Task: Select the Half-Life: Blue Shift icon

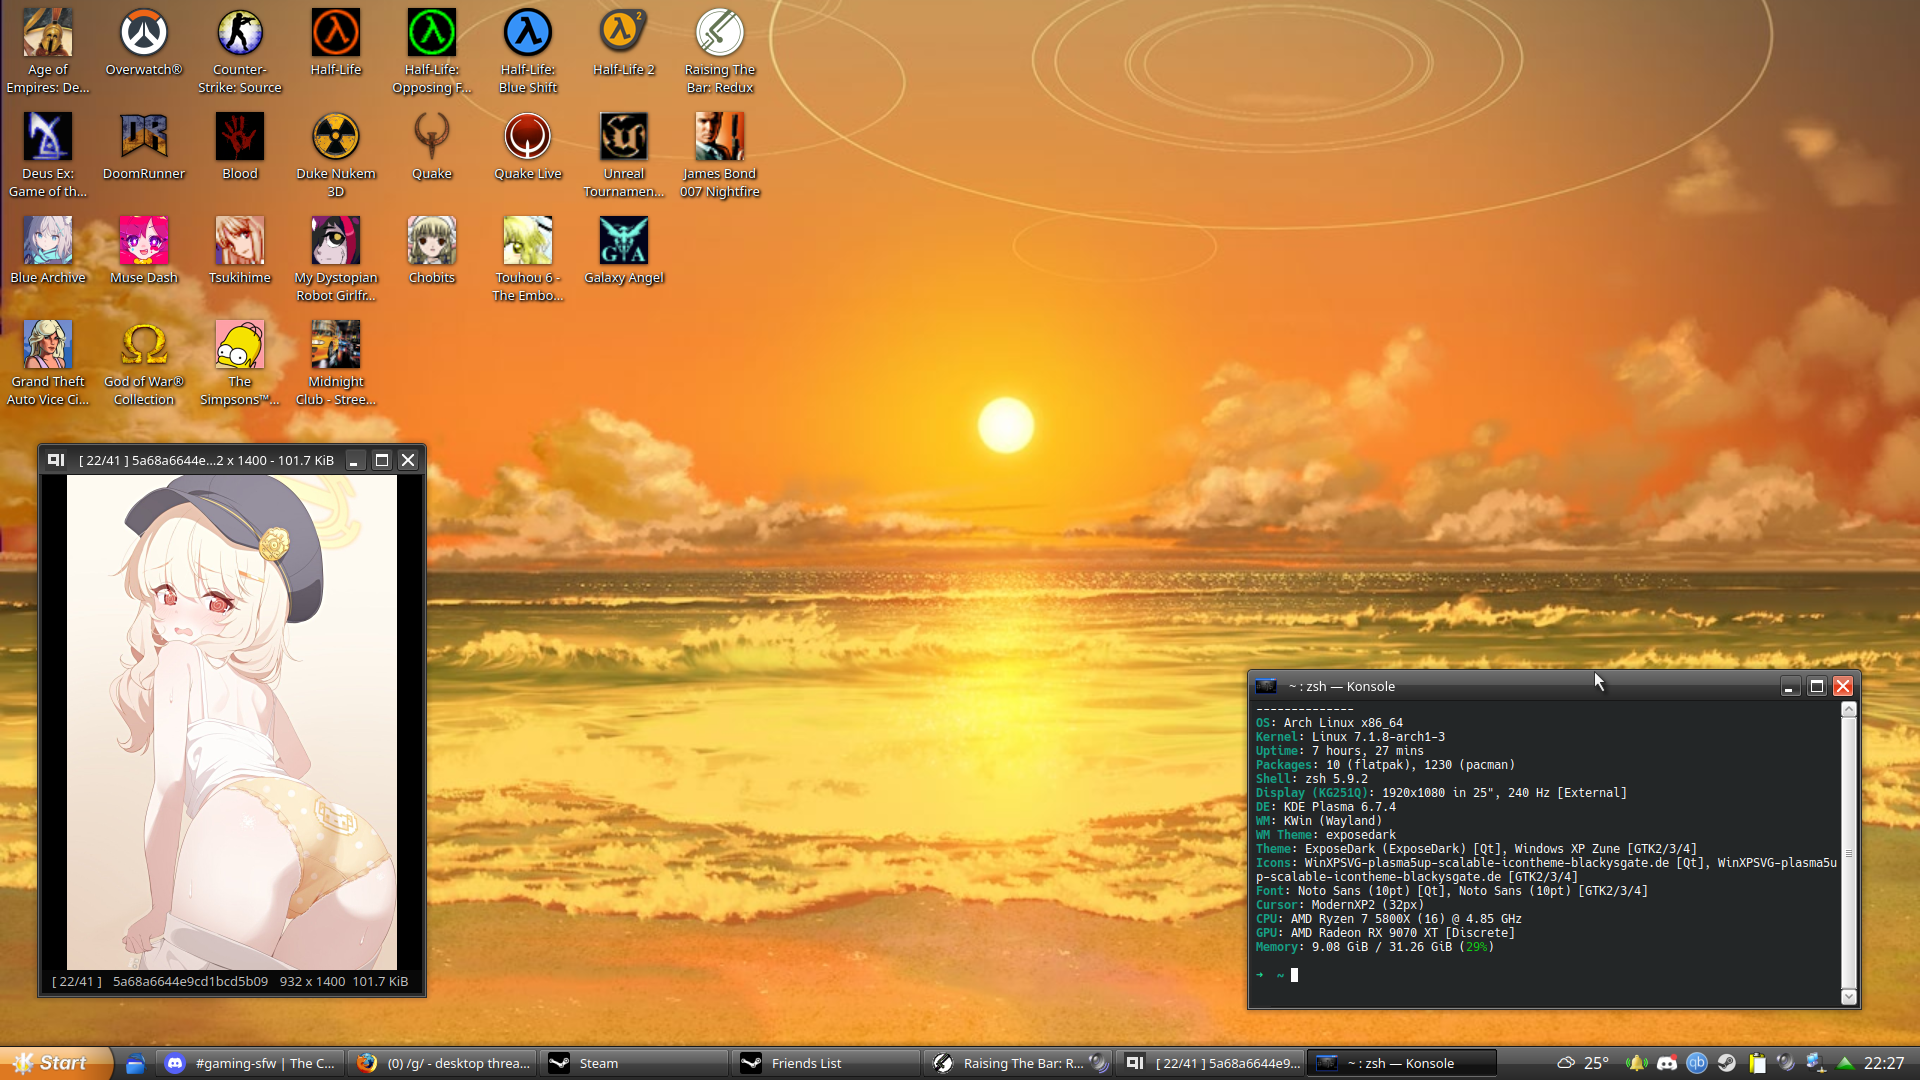Action: (528, 51)
